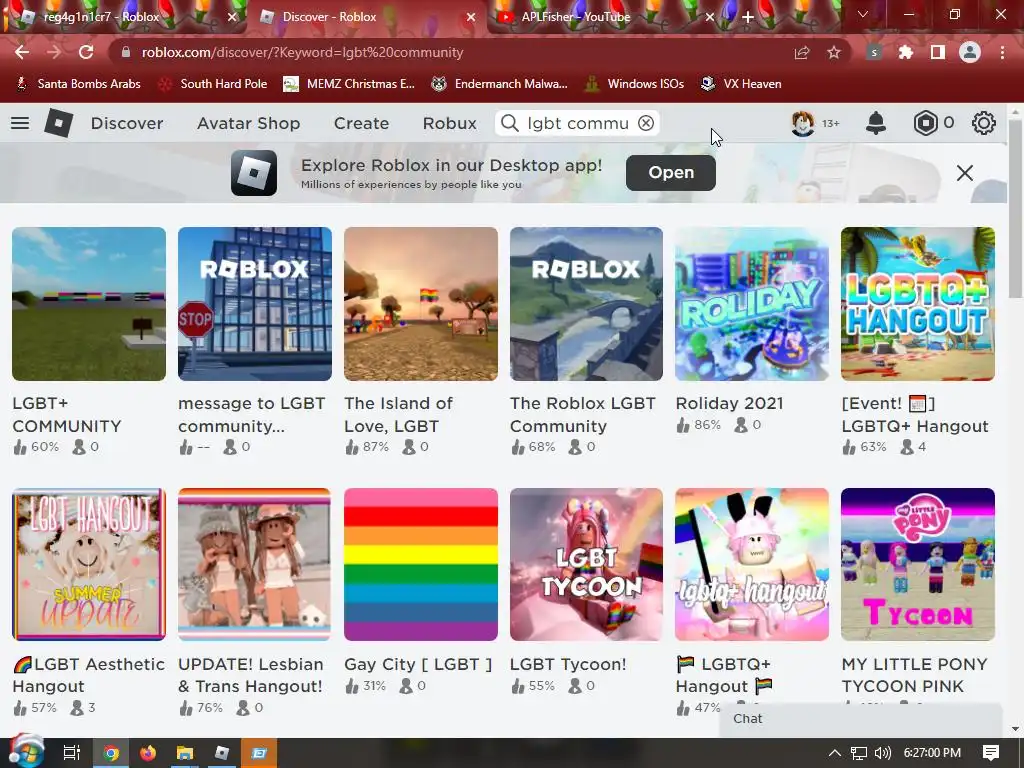Go back with the browser back arrow

tap(22, 52)
